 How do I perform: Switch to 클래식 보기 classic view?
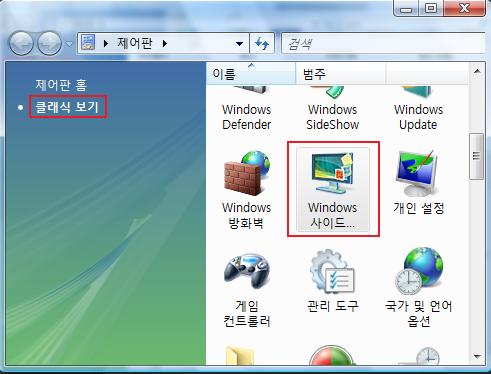click(x=67, y=107)
